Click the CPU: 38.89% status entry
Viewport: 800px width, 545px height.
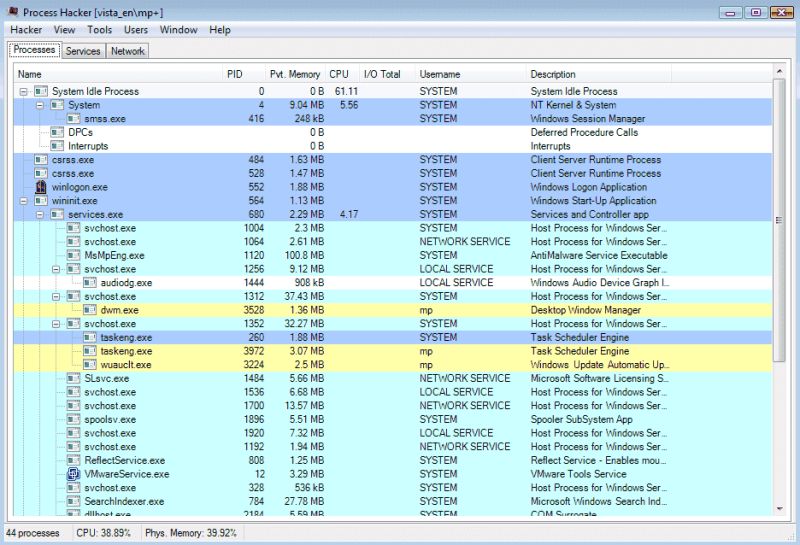pyautogui.click(x=104, y=533)
